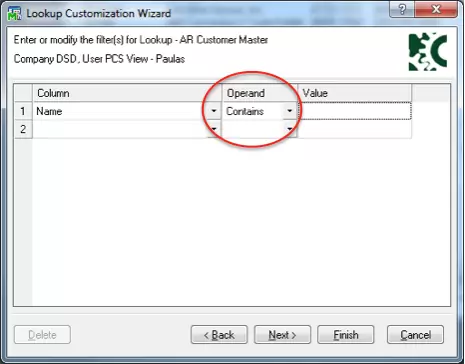Open help with the question mark button
Image resolution: width=465 pixels, height=364 pixels.
[402, 9]
